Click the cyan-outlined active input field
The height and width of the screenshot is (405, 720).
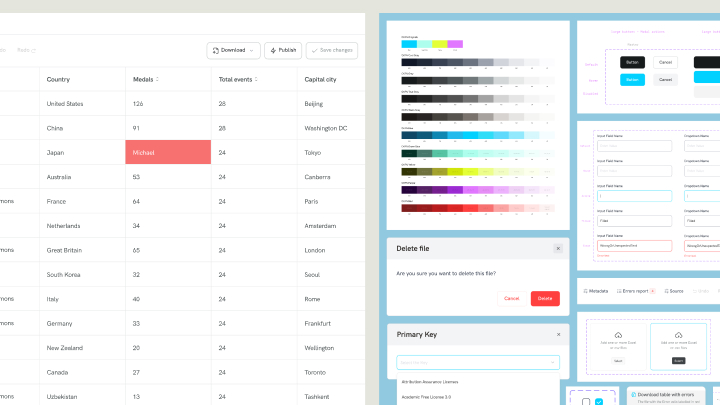pyautogui.click(x=634, y=196)
